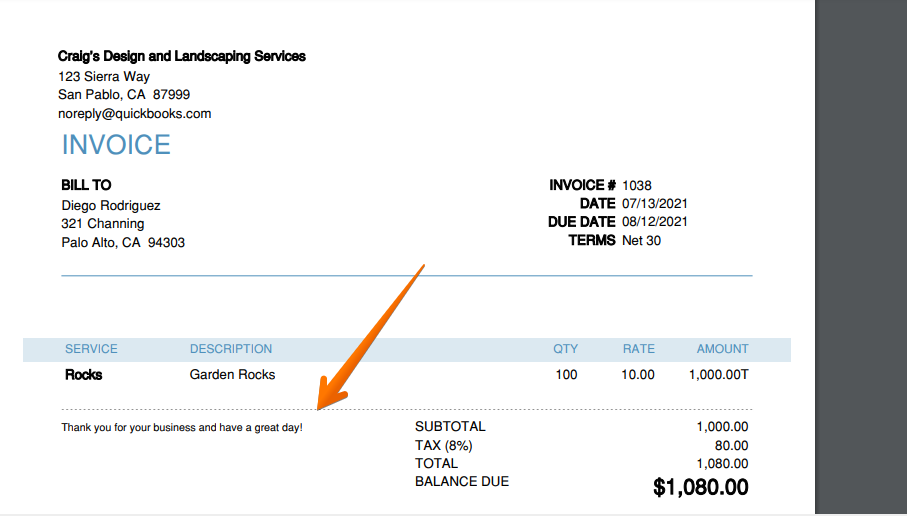
Task: Click the INVOICE # label
Action: pos(582,185)
